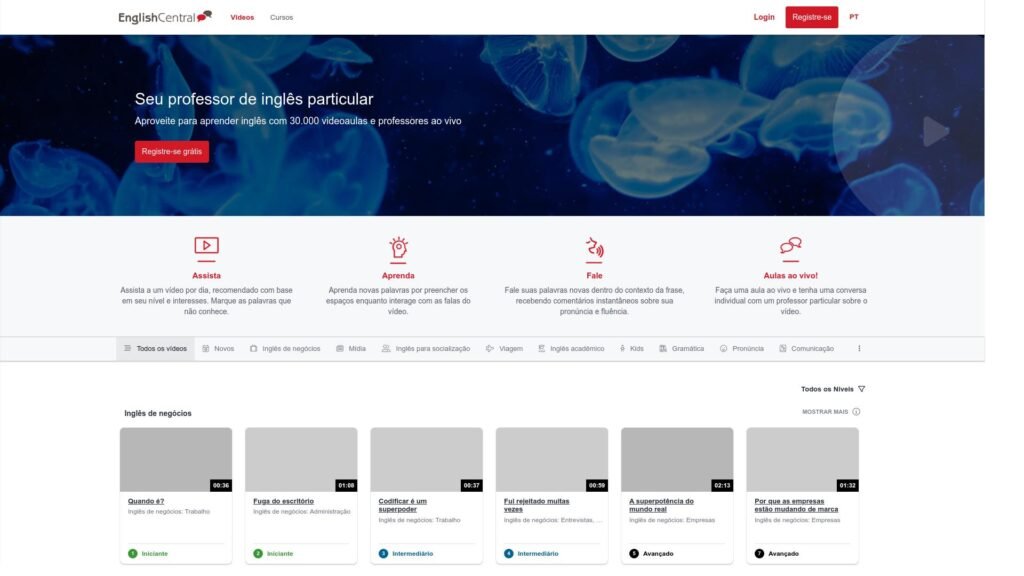Image resolution: width=1024 pixels, height=576 pixels.
Task: Choose the Pronúncia tab
Action: coord(742,349)
